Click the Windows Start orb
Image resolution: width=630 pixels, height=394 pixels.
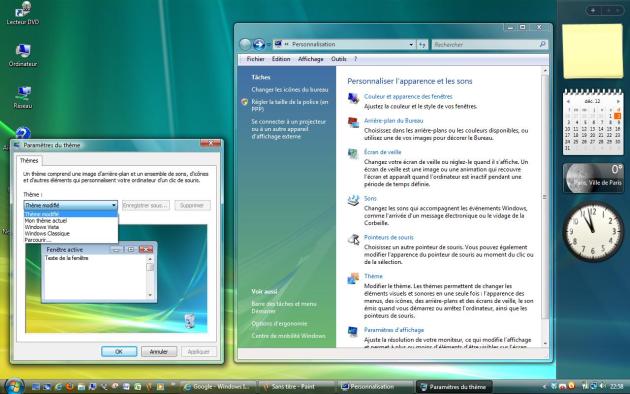[x=14, y=386]
